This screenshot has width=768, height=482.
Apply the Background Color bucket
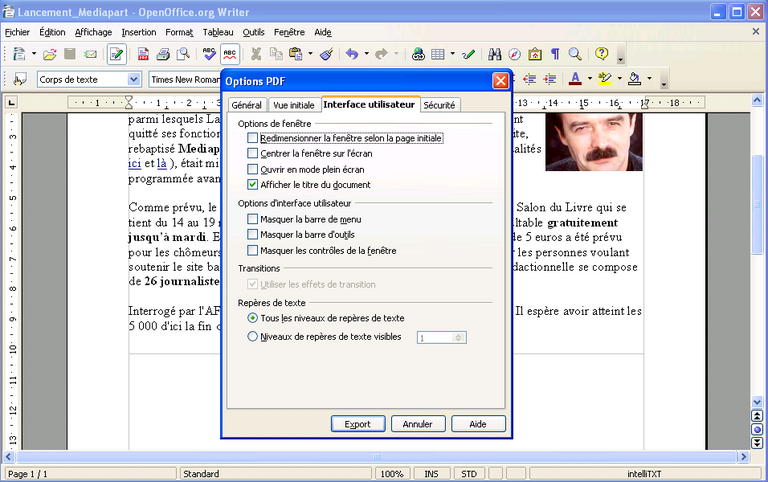pyautogui.click(x=635, y=79)
